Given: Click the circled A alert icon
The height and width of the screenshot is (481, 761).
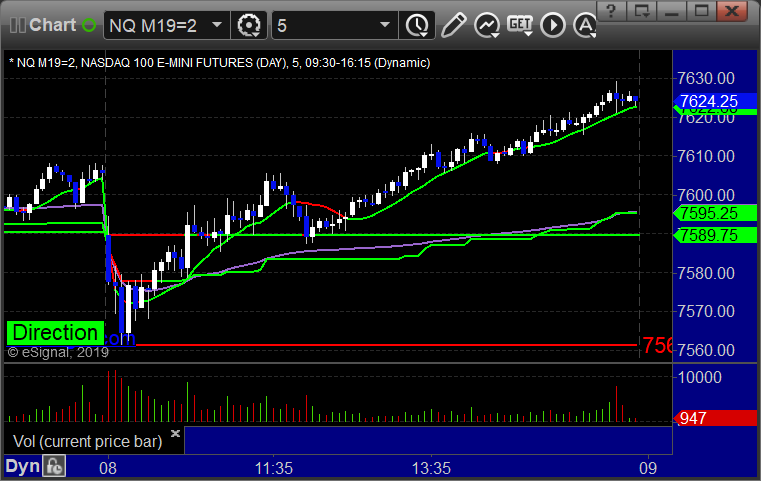Looking at the screenshot, I should pyautogui.click(x=585, y=25).
